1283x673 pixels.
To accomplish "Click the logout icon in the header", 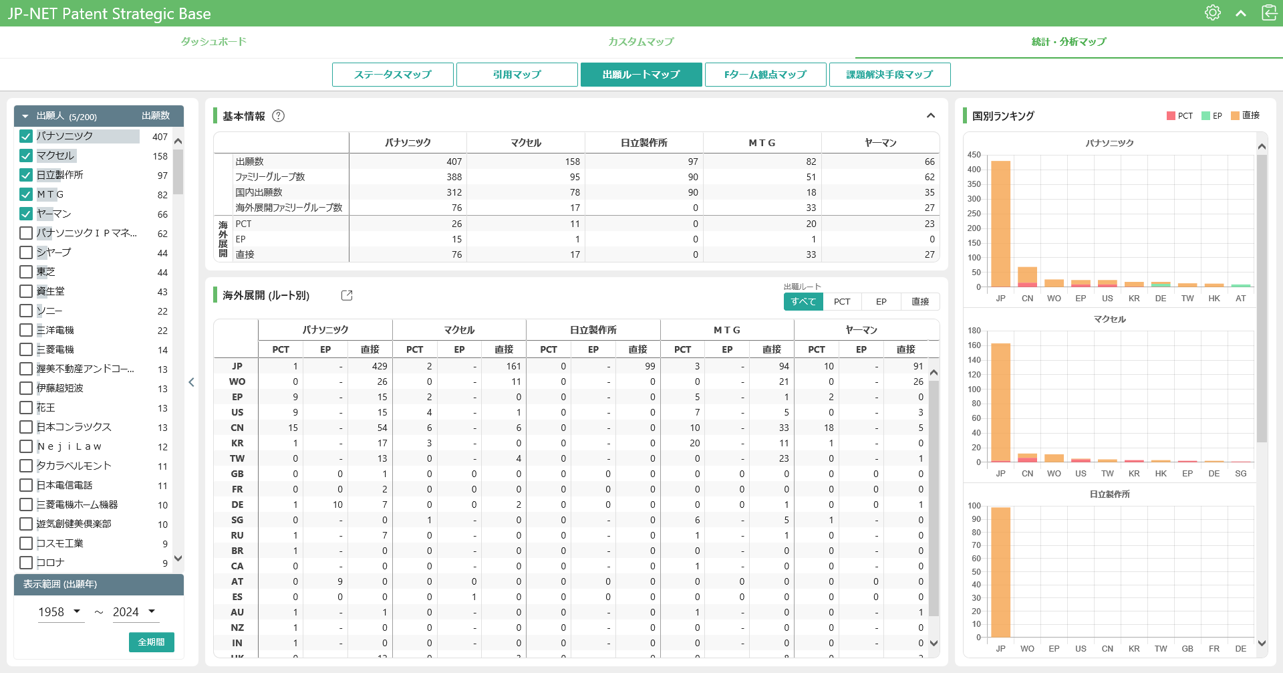I will (1269, 13).
